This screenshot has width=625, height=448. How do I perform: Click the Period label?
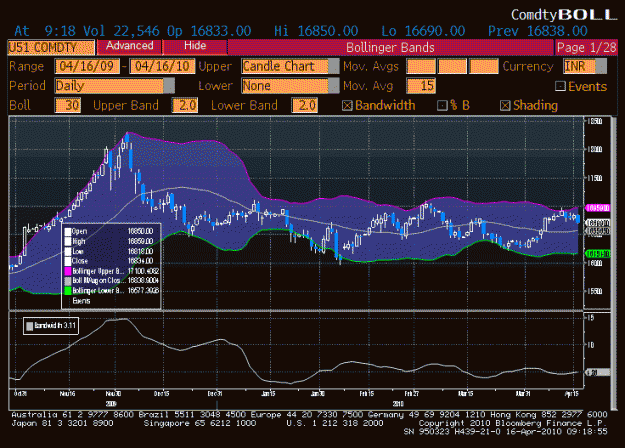pyautogui.click(x=27, y=86)
